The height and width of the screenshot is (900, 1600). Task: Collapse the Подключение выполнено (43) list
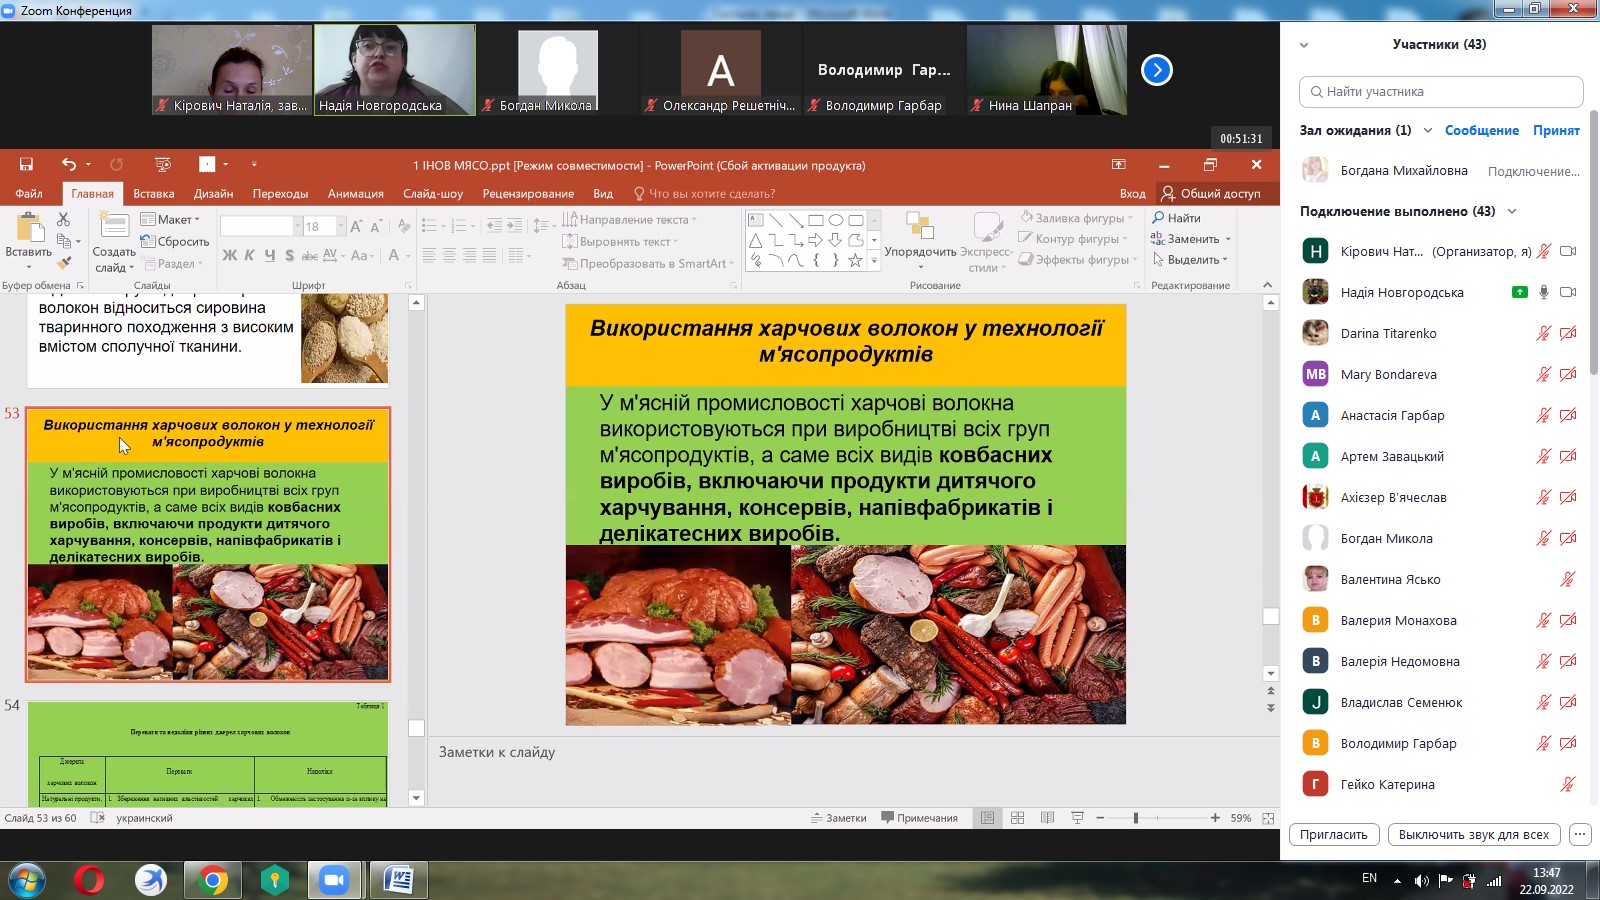tap(1512, 212)
